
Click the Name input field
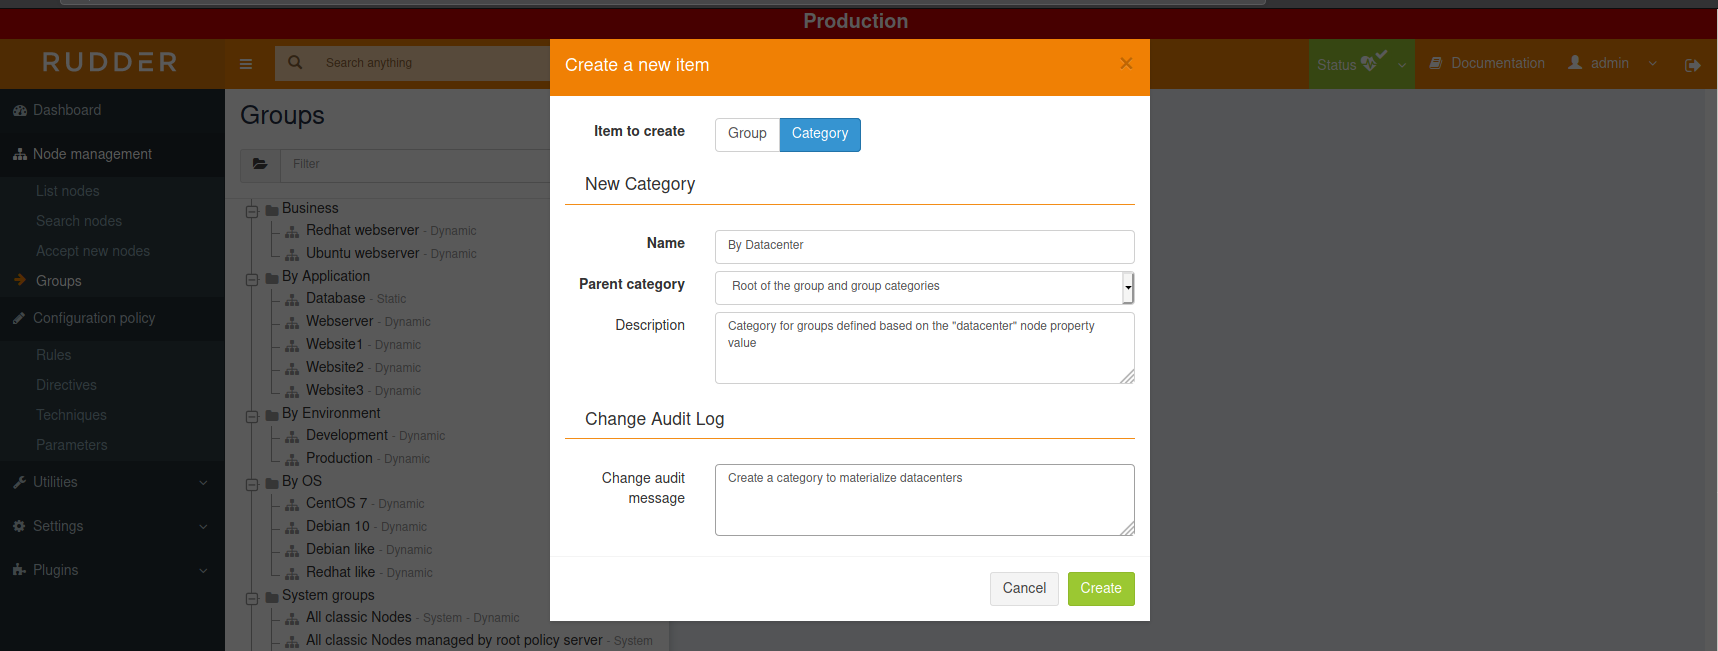click(925, 246)
